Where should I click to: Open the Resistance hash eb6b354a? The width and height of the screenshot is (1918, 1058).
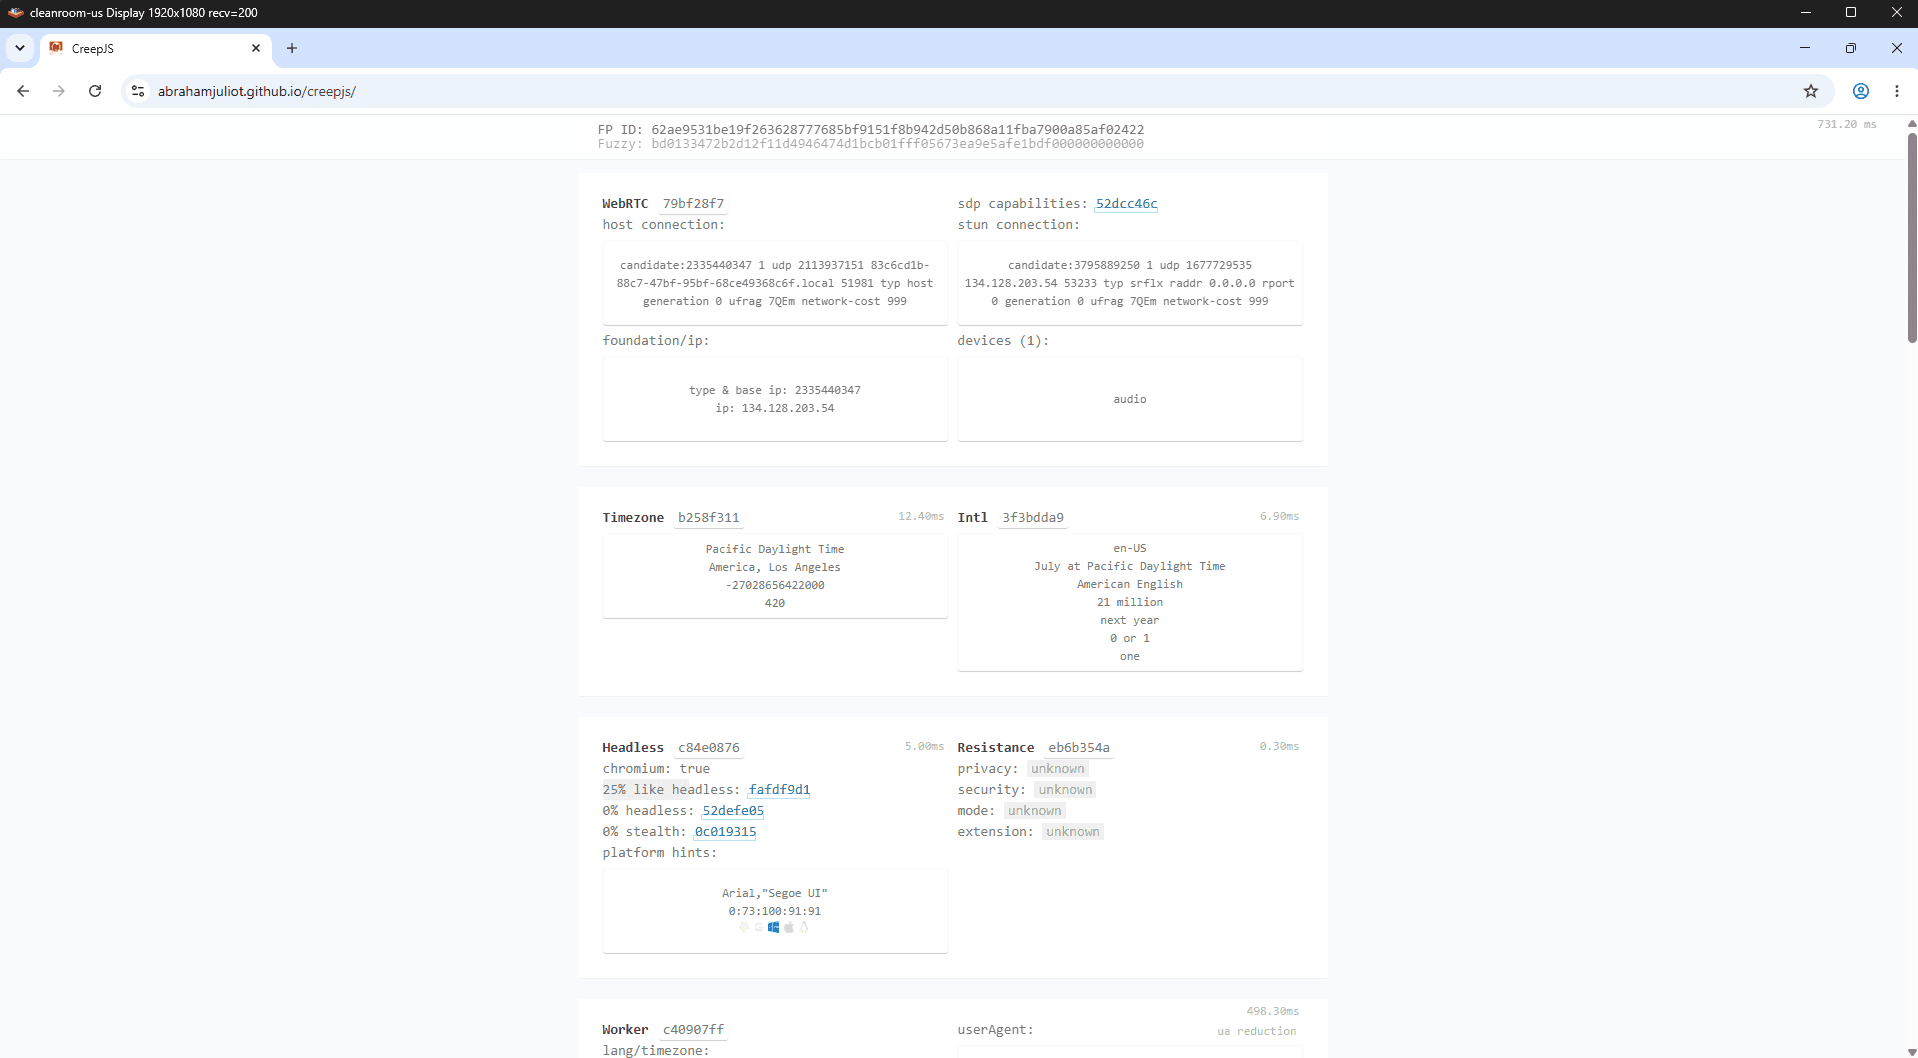(x=1079, y=748)
